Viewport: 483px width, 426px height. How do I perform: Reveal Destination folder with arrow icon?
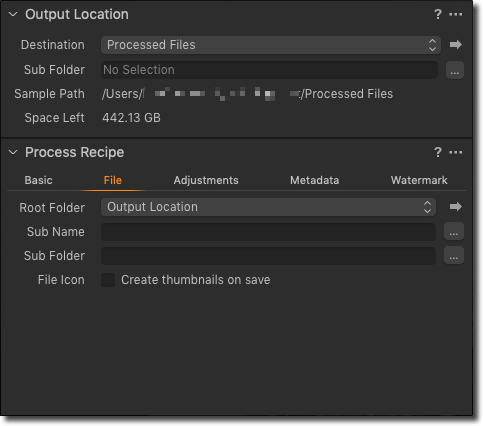(x=455, y=44)
